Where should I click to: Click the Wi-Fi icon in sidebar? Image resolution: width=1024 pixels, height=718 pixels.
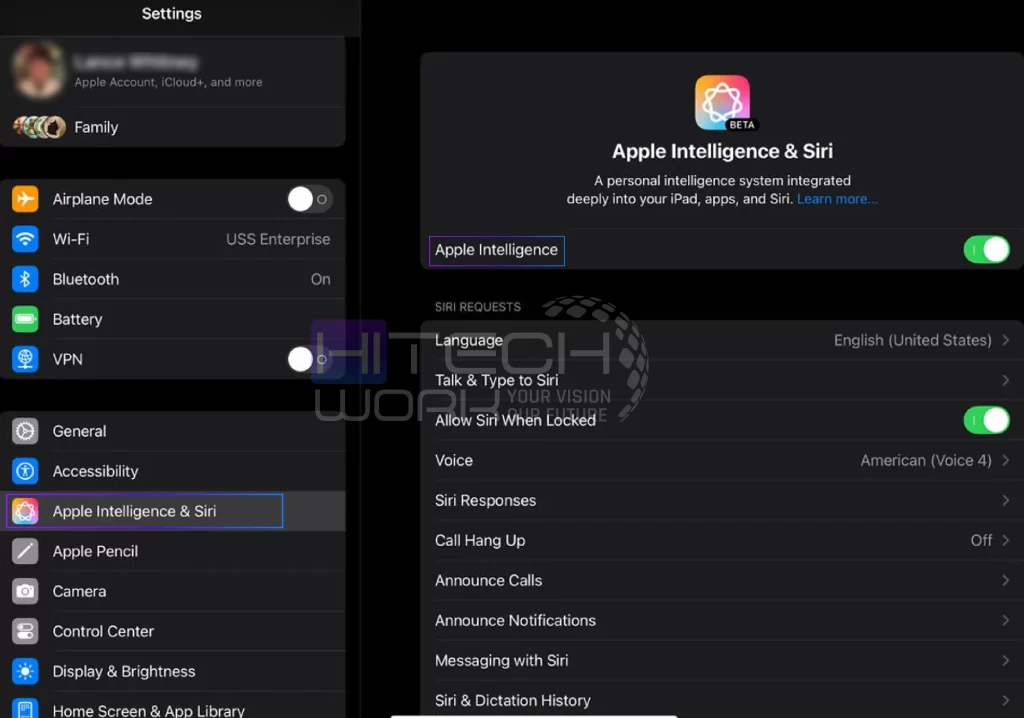25,239
